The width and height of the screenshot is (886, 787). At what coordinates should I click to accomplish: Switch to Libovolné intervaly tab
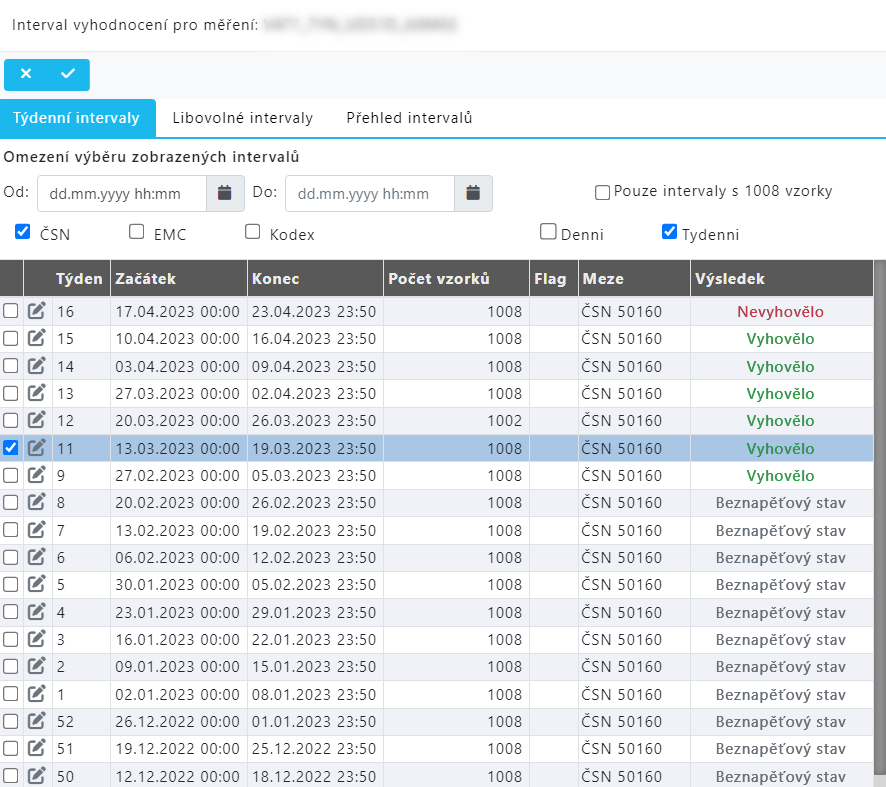(242, 118)
